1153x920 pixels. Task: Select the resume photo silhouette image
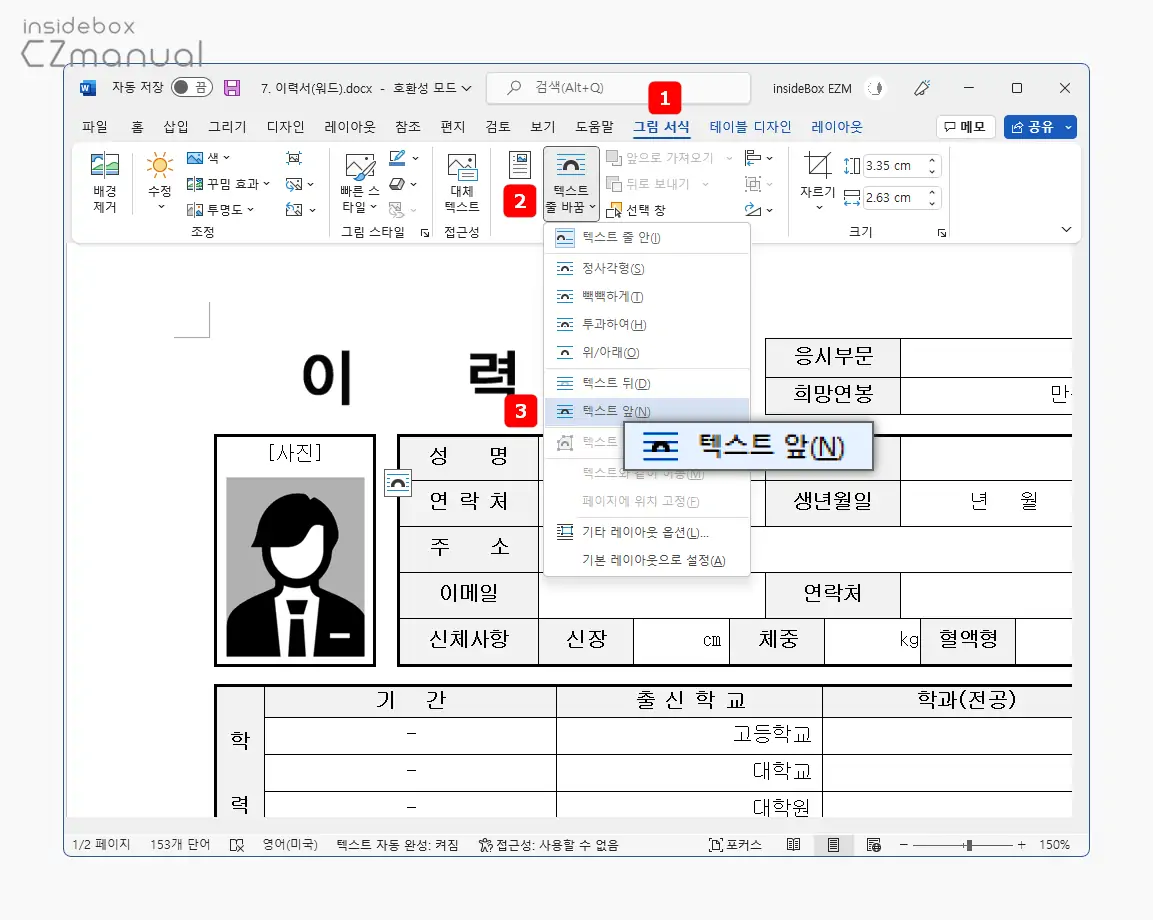(x=296, y=567)
